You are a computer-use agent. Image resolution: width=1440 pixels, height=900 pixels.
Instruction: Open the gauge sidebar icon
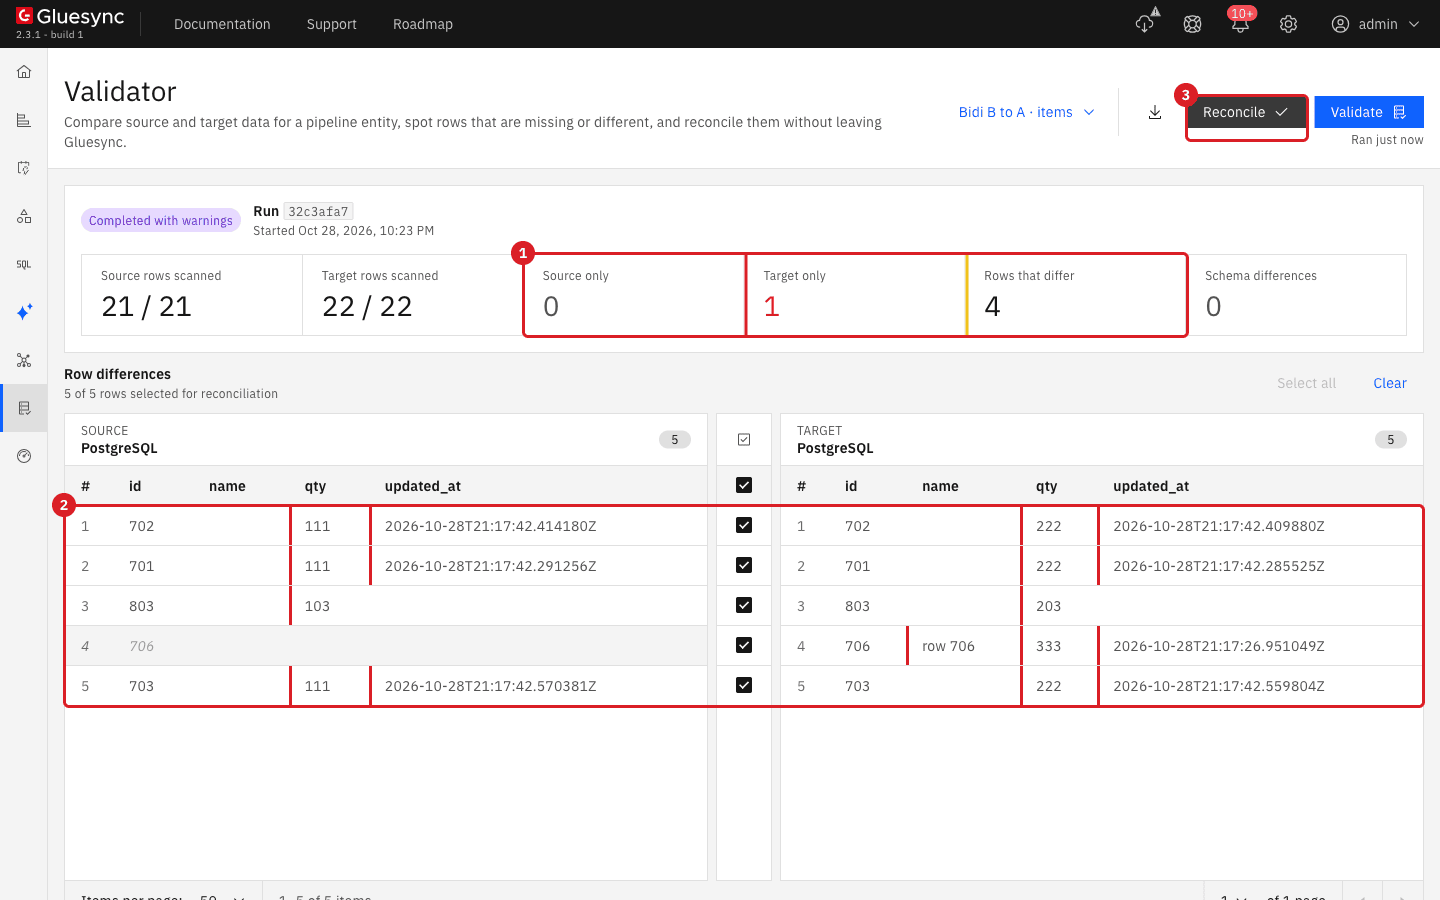[x=24, y=456]
